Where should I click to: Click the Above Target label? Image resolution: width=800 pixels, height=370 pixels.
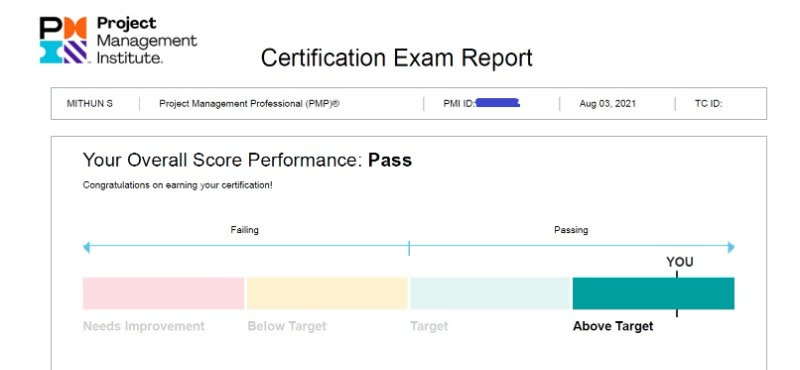[x=613, y=326]
